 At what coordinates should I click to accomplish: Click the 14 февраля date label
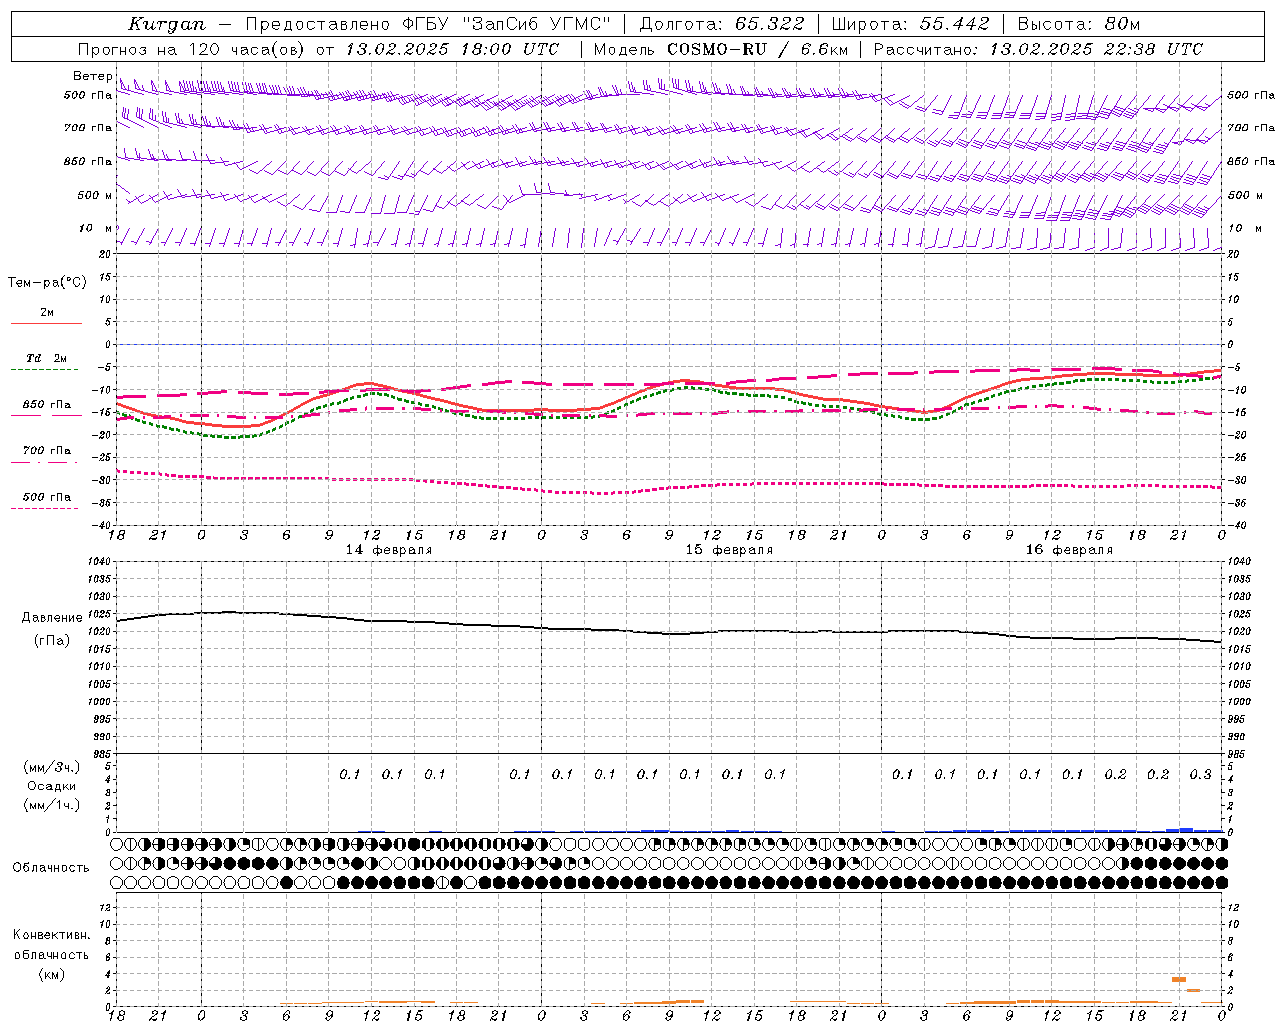pyautogui.click(x=389, y=550)
